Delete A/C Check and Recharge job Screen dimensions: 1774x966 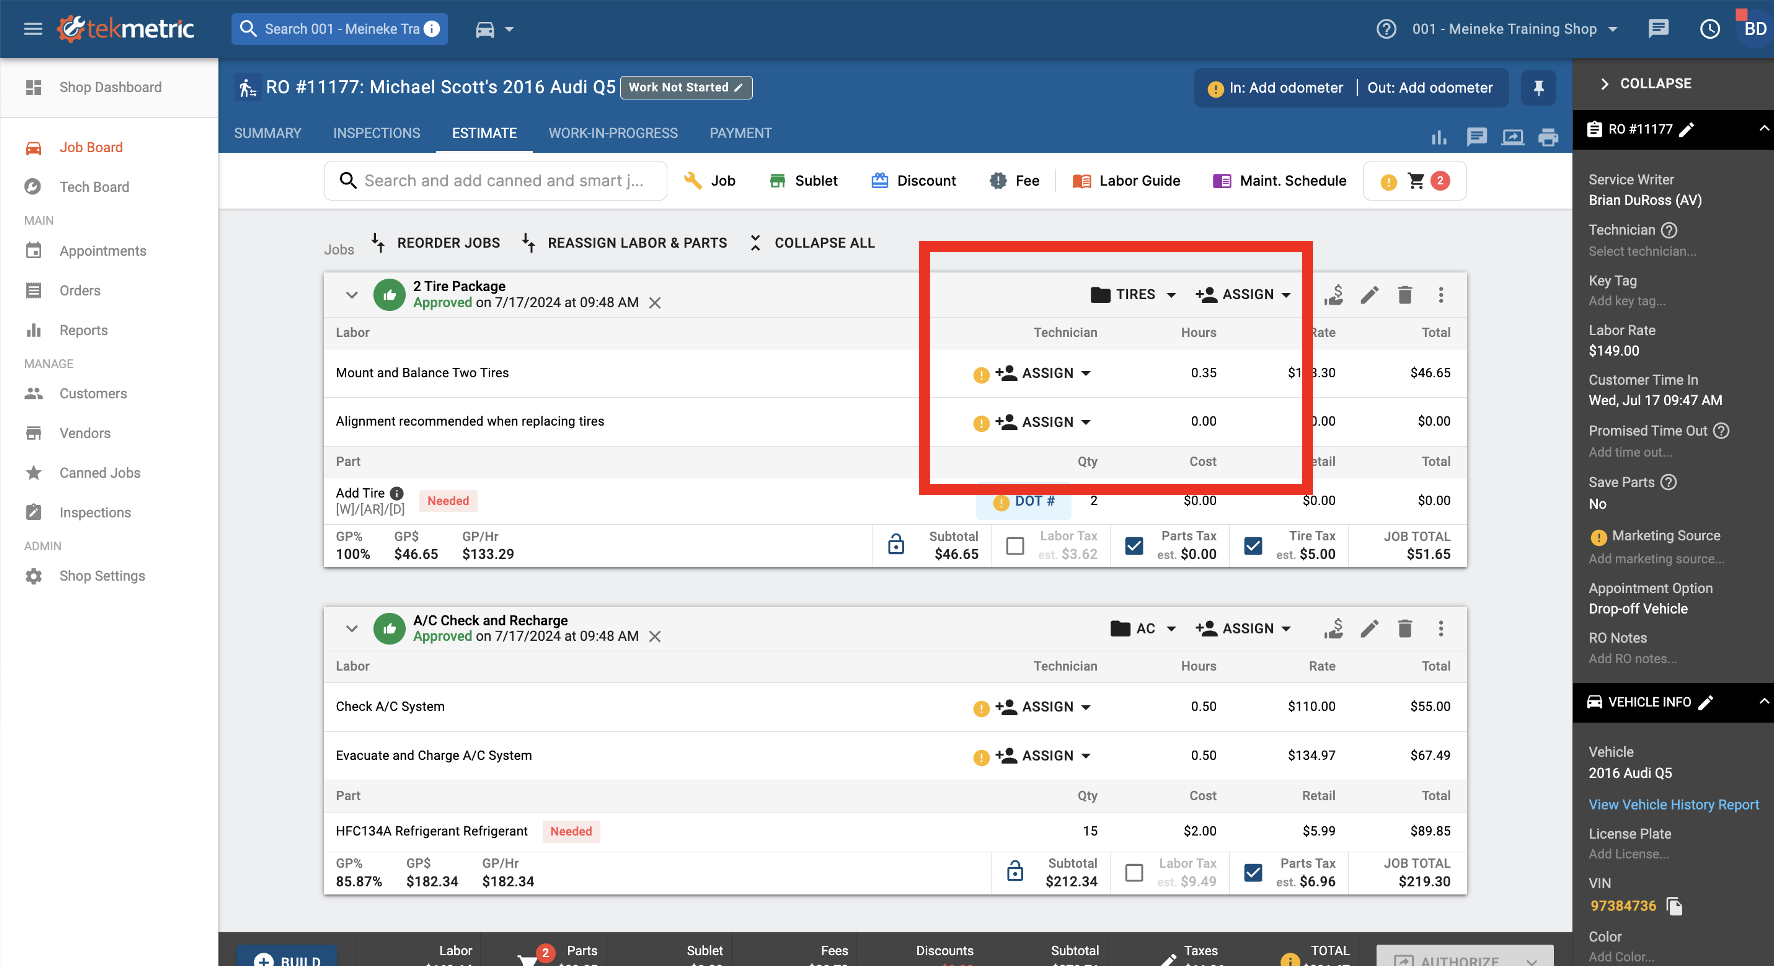[x=1405, y=628]
